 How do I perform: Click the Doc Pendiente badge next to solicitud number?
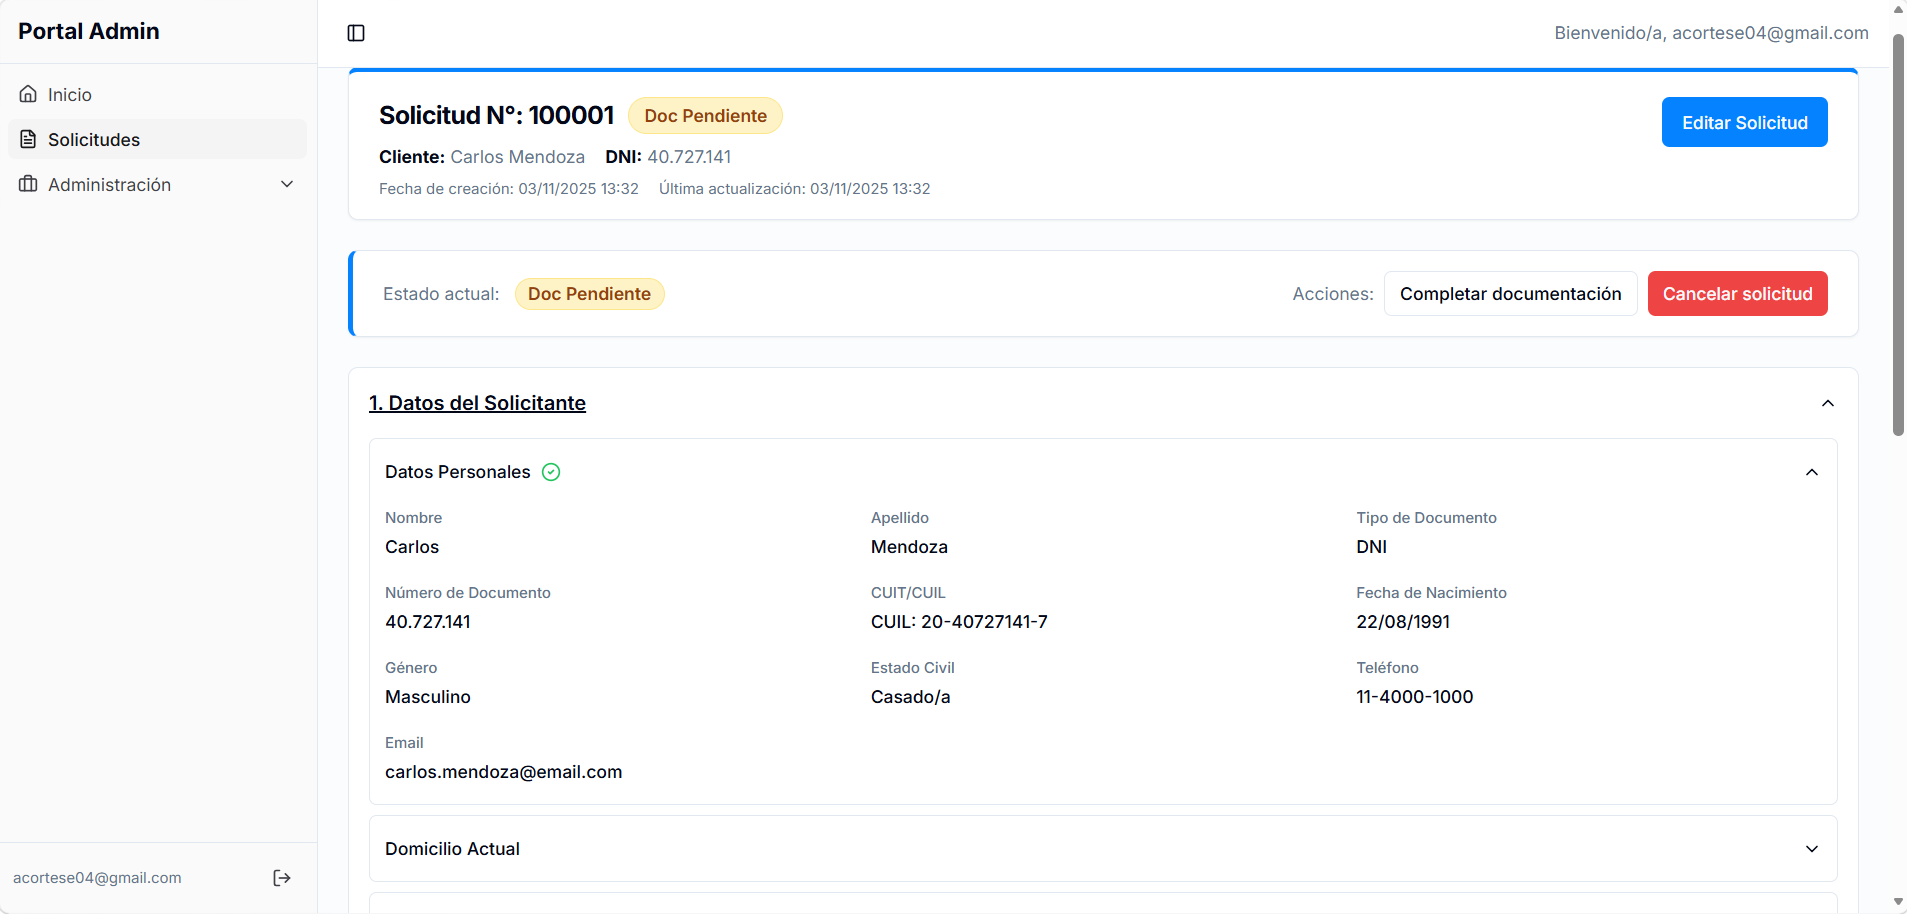pos(705,115)
